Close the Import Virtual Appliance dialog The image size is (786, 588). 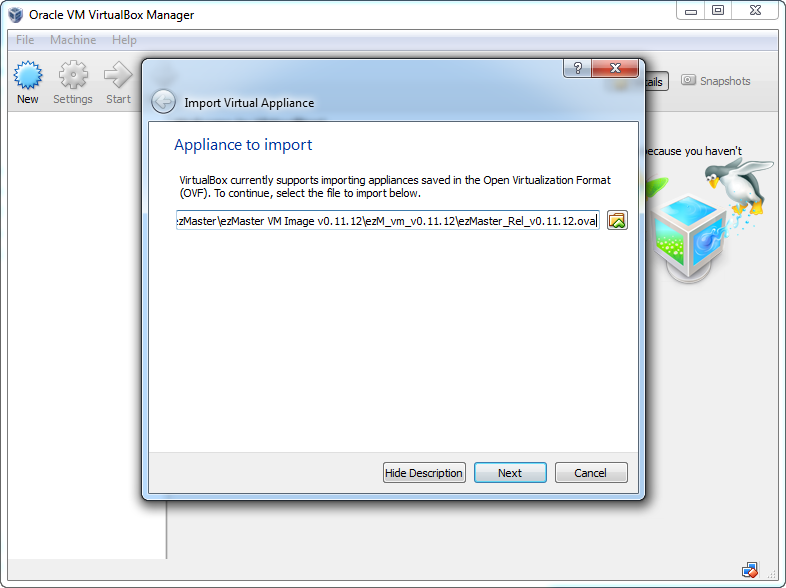[615, 68]
